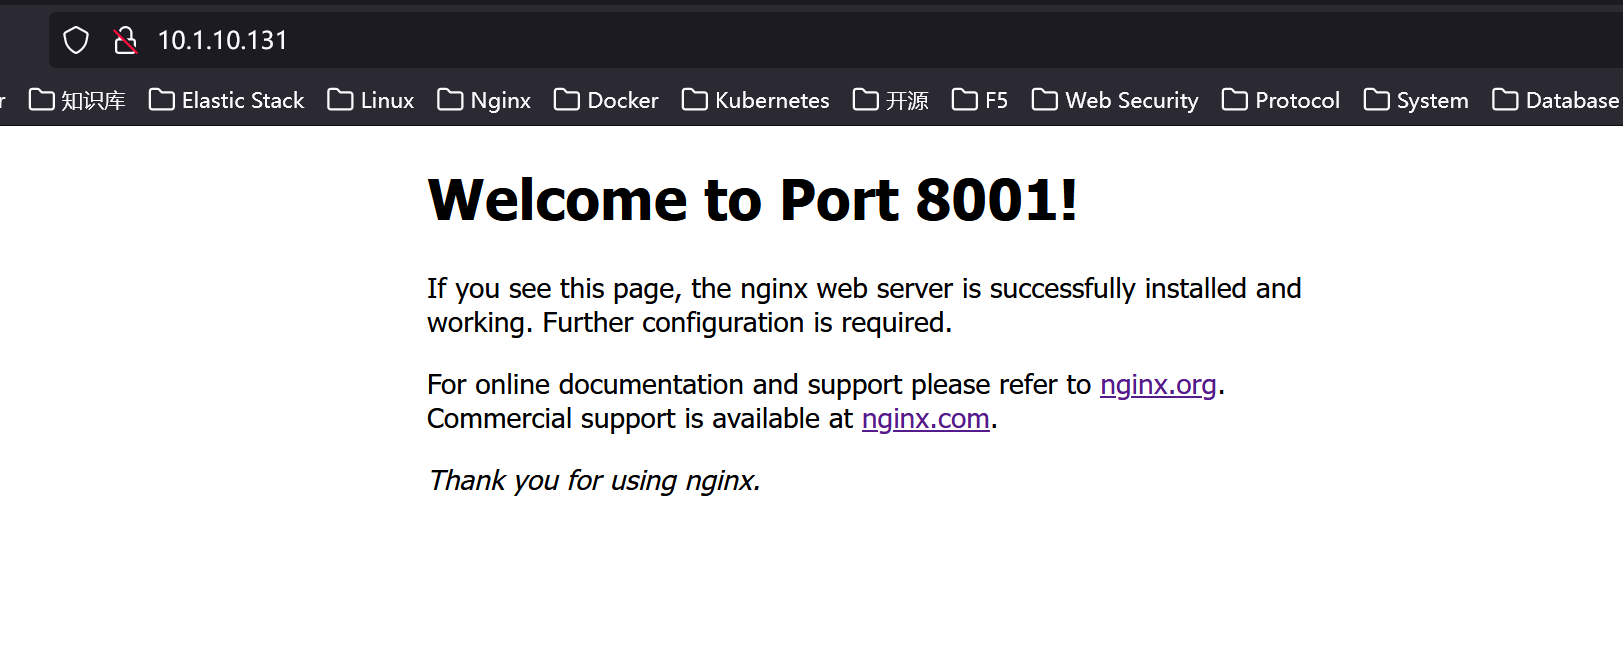
Task: Open the Linux bookmark folder
Action: (371, 100)
